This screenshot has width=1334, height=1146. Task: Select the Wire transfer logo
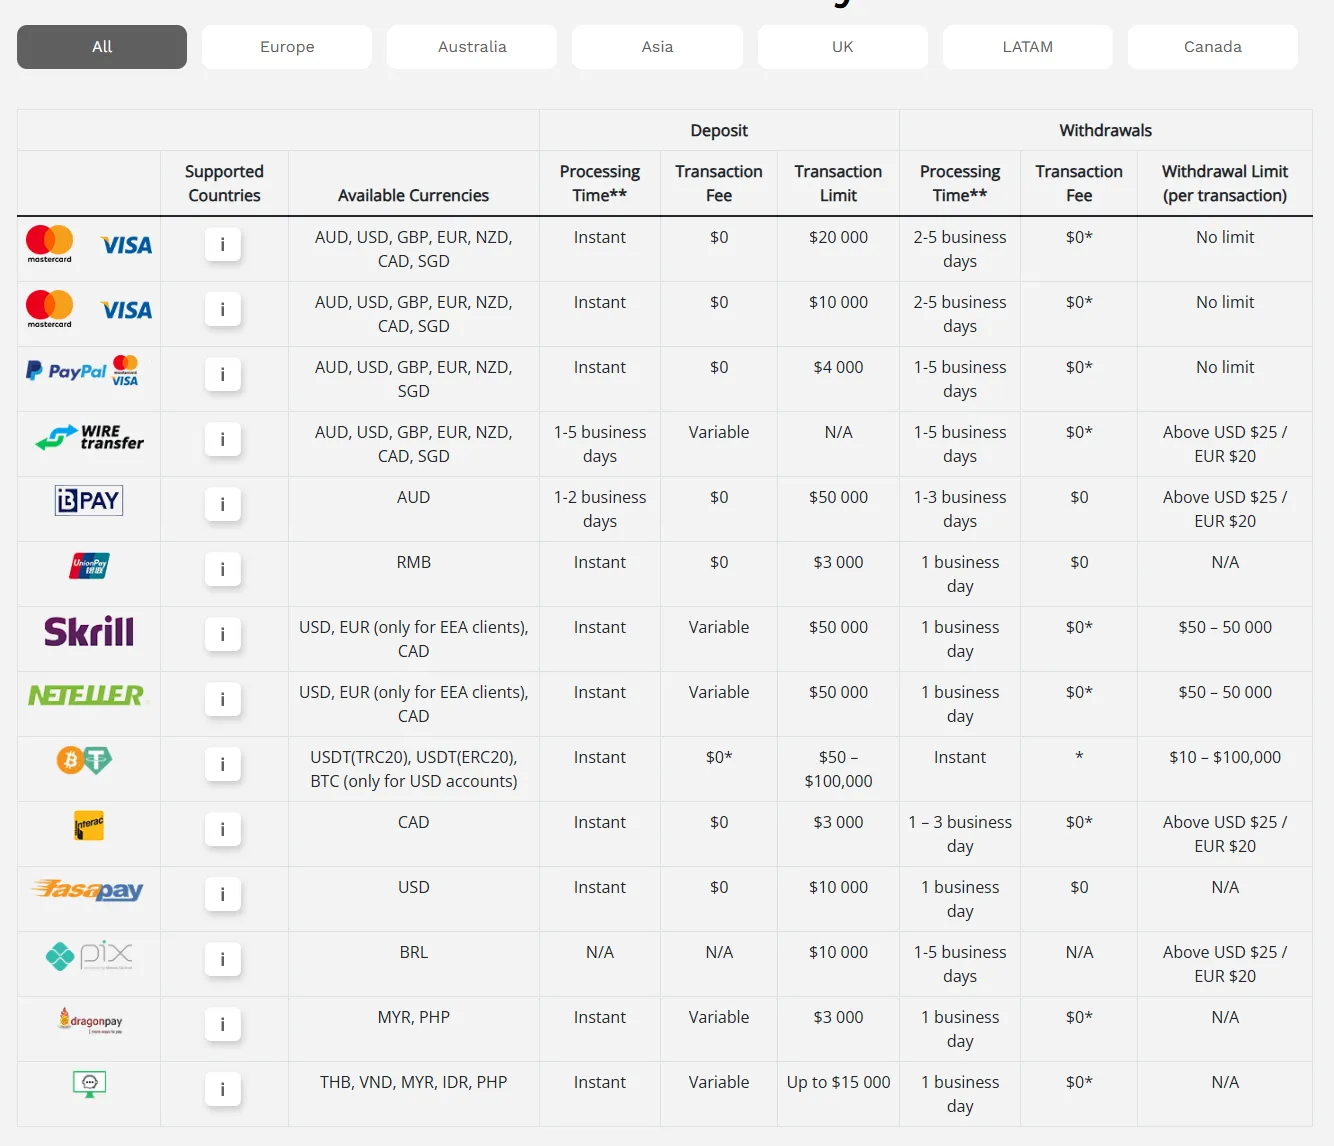[90, 437]
